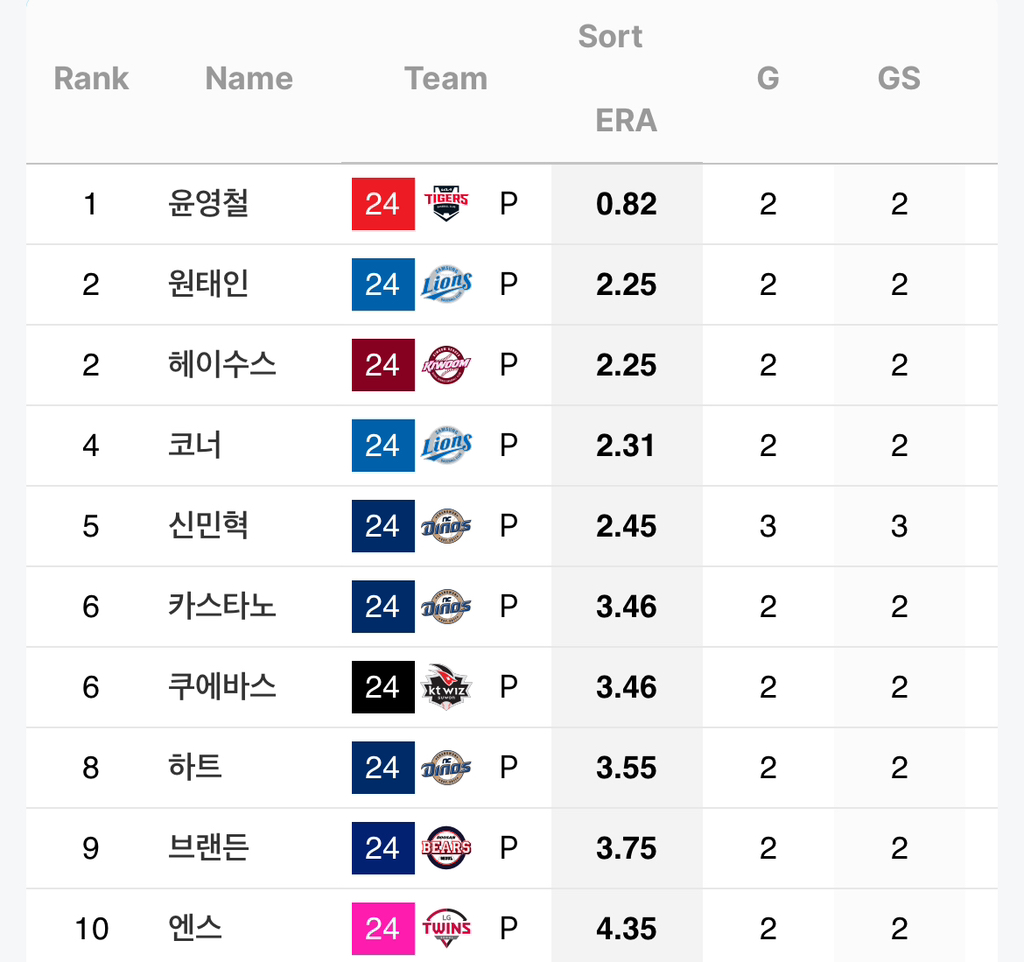Click the KIA Tigers logo in row one
1024x962 pixels.
tap(446, 203)
